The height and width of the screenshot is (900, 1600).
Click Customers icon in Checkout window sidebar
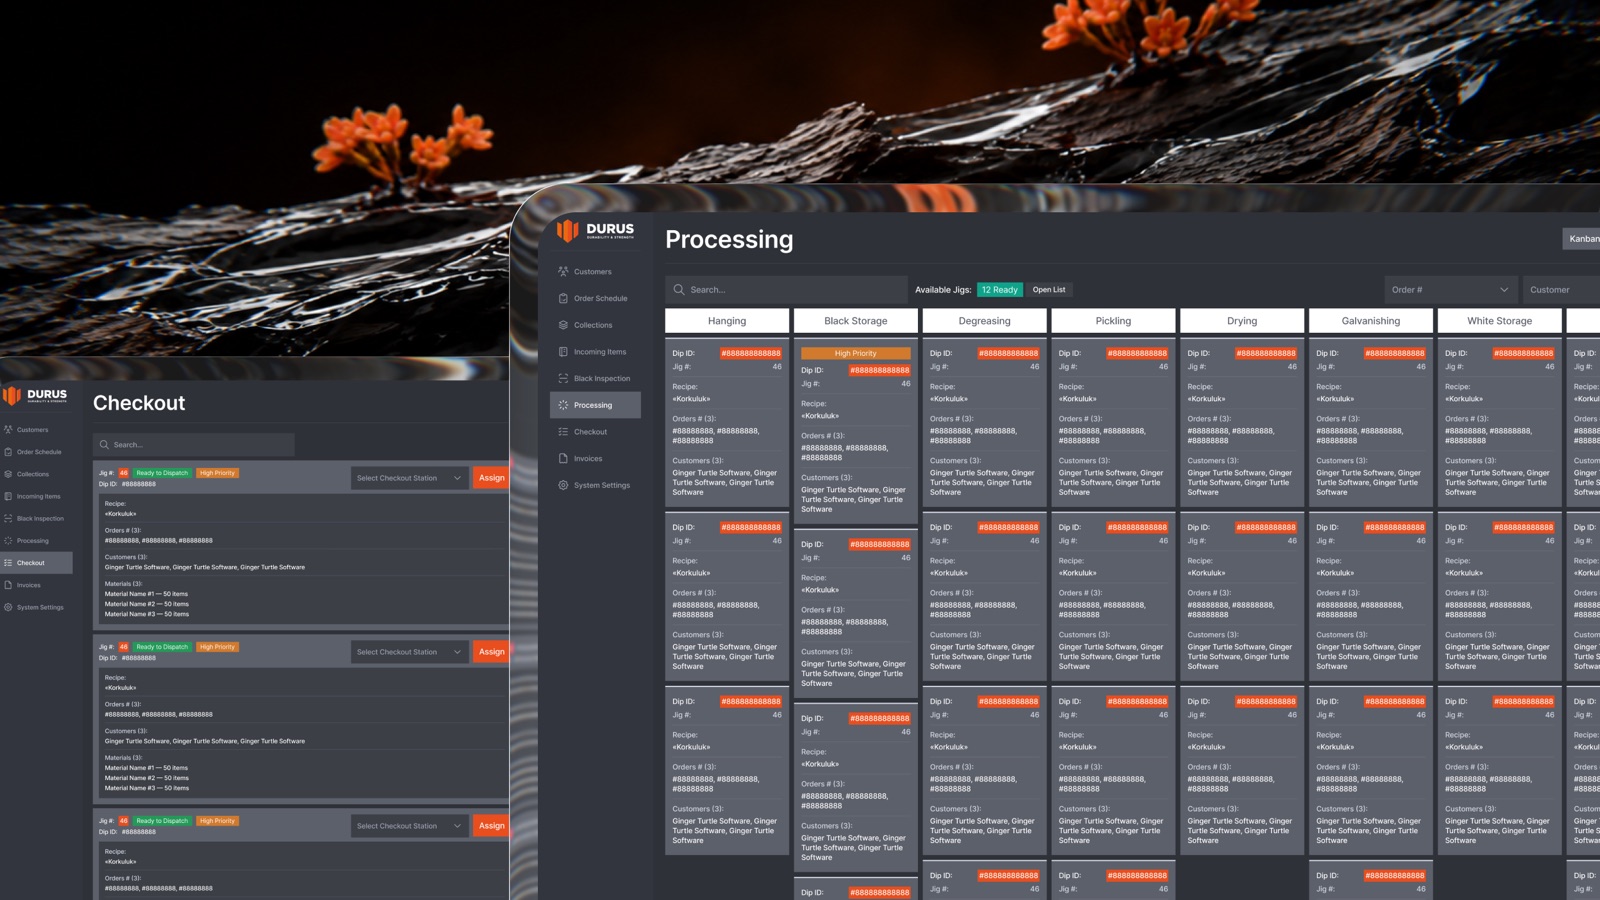pyautogui.click(x=8, y=430)
